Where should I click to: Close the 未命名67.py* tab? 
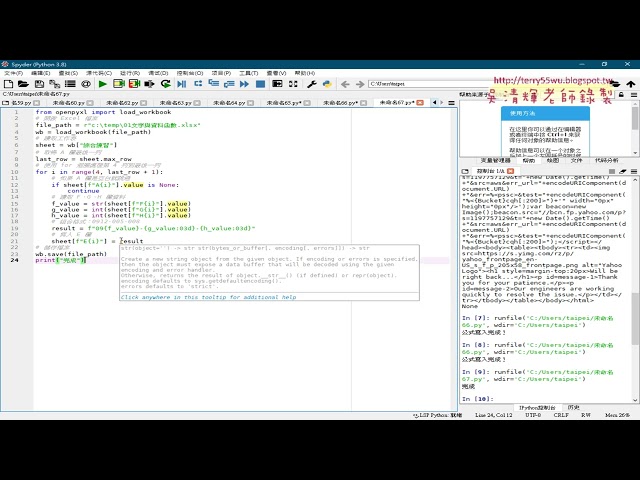(x=420, y=102)
